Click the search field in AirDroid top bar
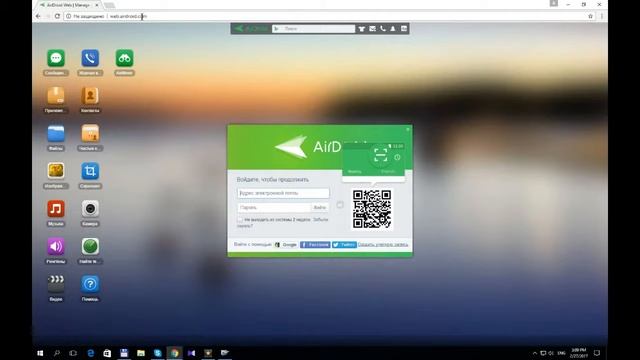The width and height of the screenshot is (640, 360). pyautogui.click(x=313, y=29)
